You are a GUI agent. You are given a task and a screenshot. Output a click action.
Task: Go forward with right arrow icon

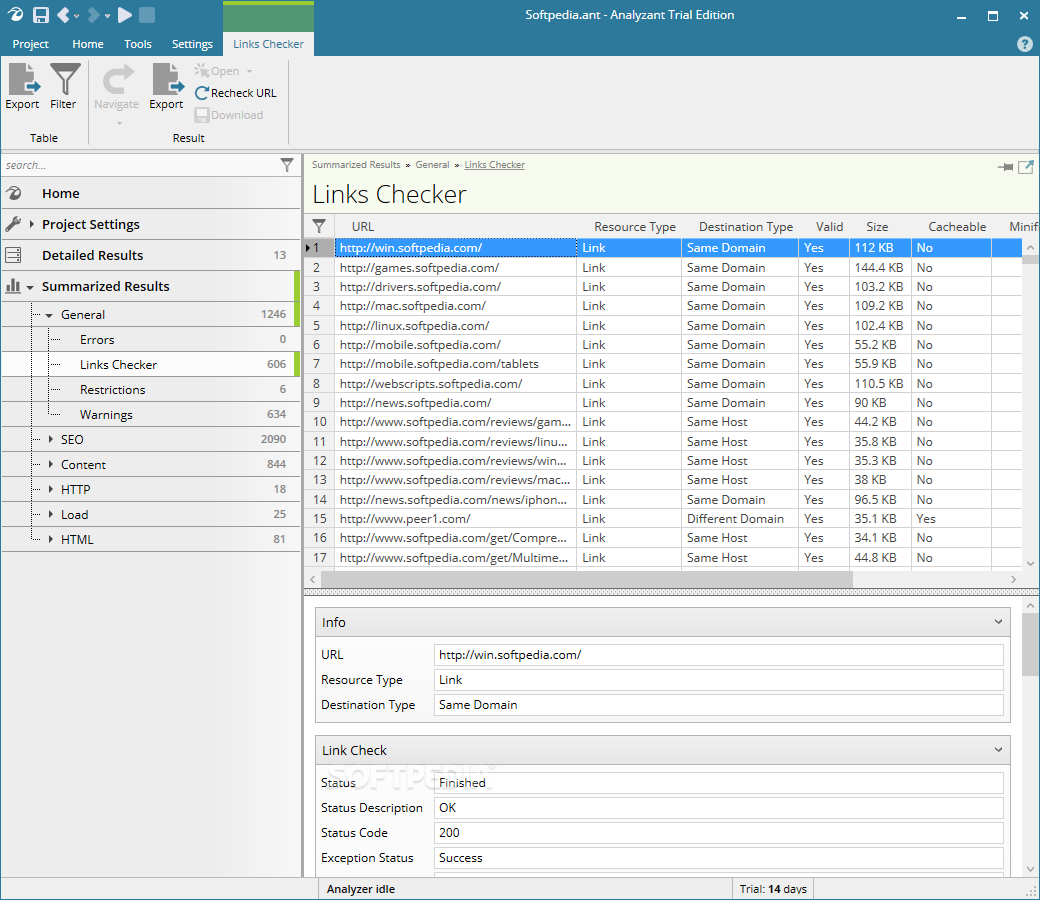click(94, 15)
